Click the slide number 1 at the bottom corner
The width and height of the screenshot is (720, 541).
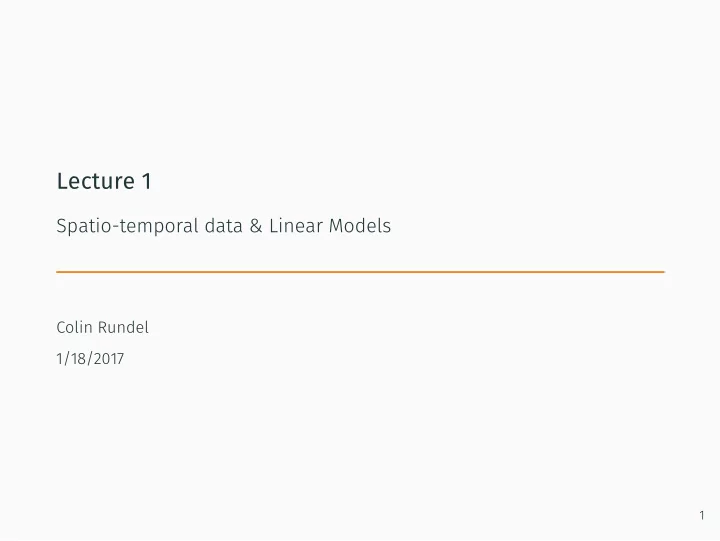tap(702, 515)
